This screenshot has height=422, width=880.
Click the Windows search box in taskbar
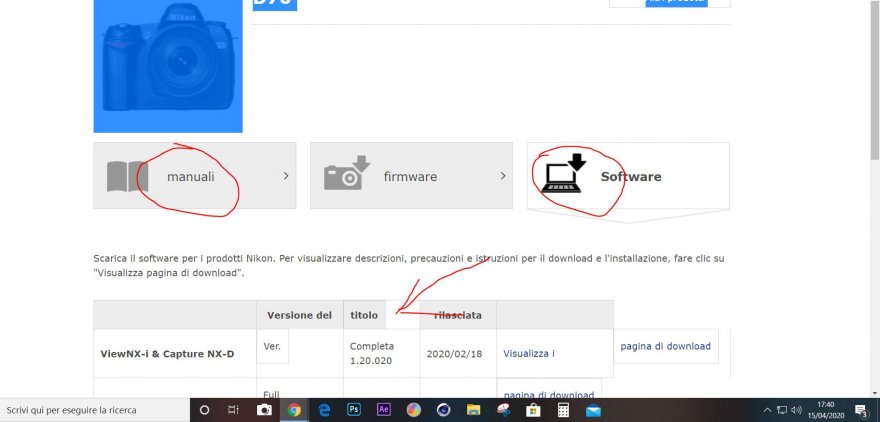click(x=95, y=410)
